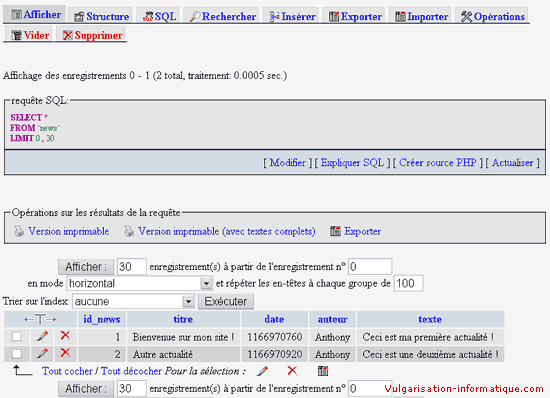Click the cell Ceci est une deuxième actualité !
The height and width of the screenshot is (398, 550).
[x=430, y=354]
